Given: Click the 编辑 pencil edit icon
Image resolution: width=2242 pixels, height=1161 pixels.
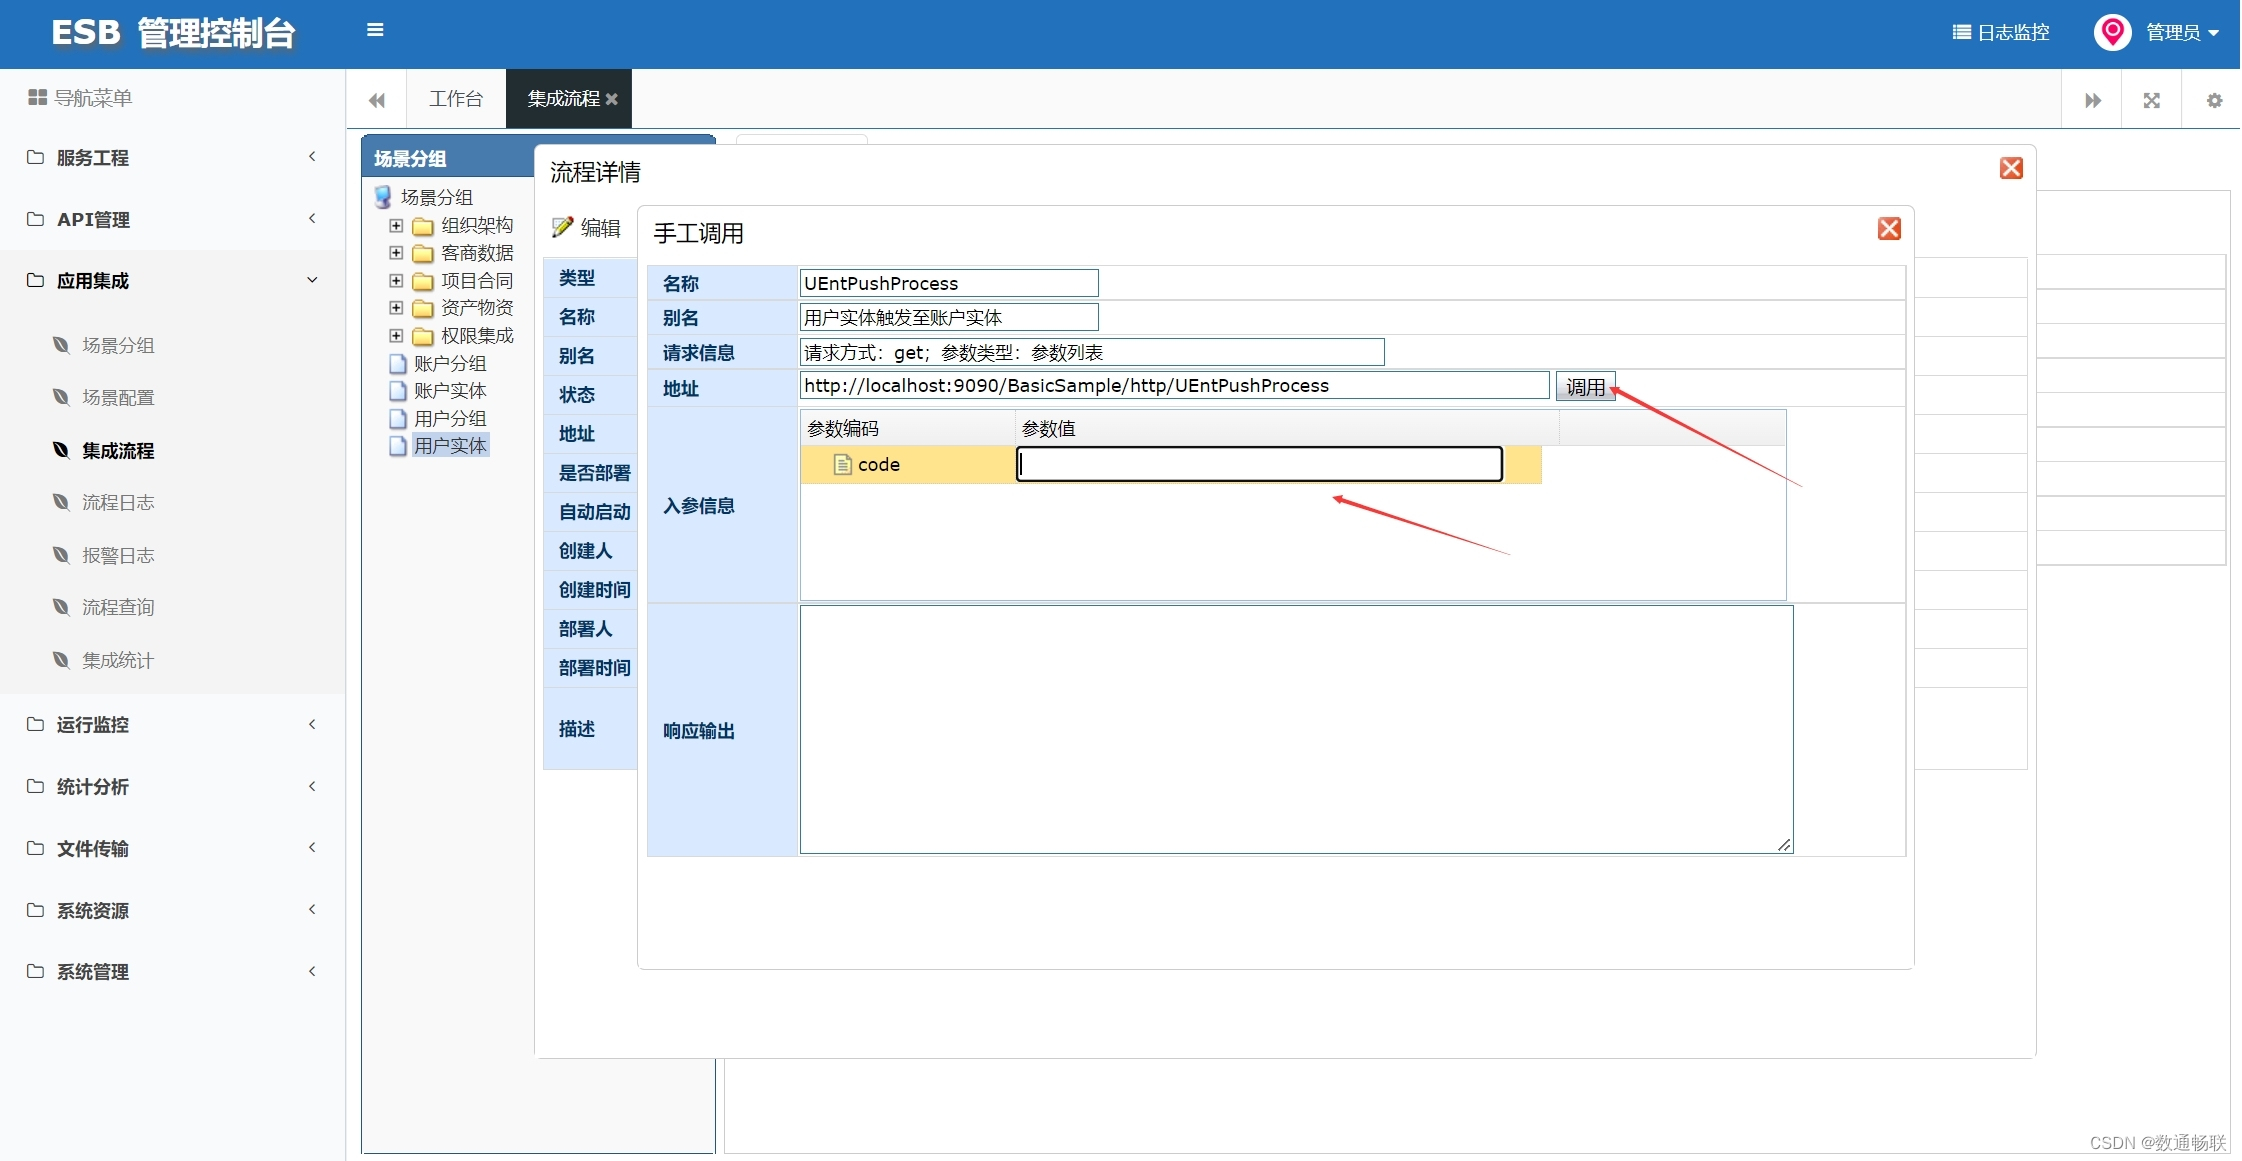Looking at the screenshot, I should (563, 228).
